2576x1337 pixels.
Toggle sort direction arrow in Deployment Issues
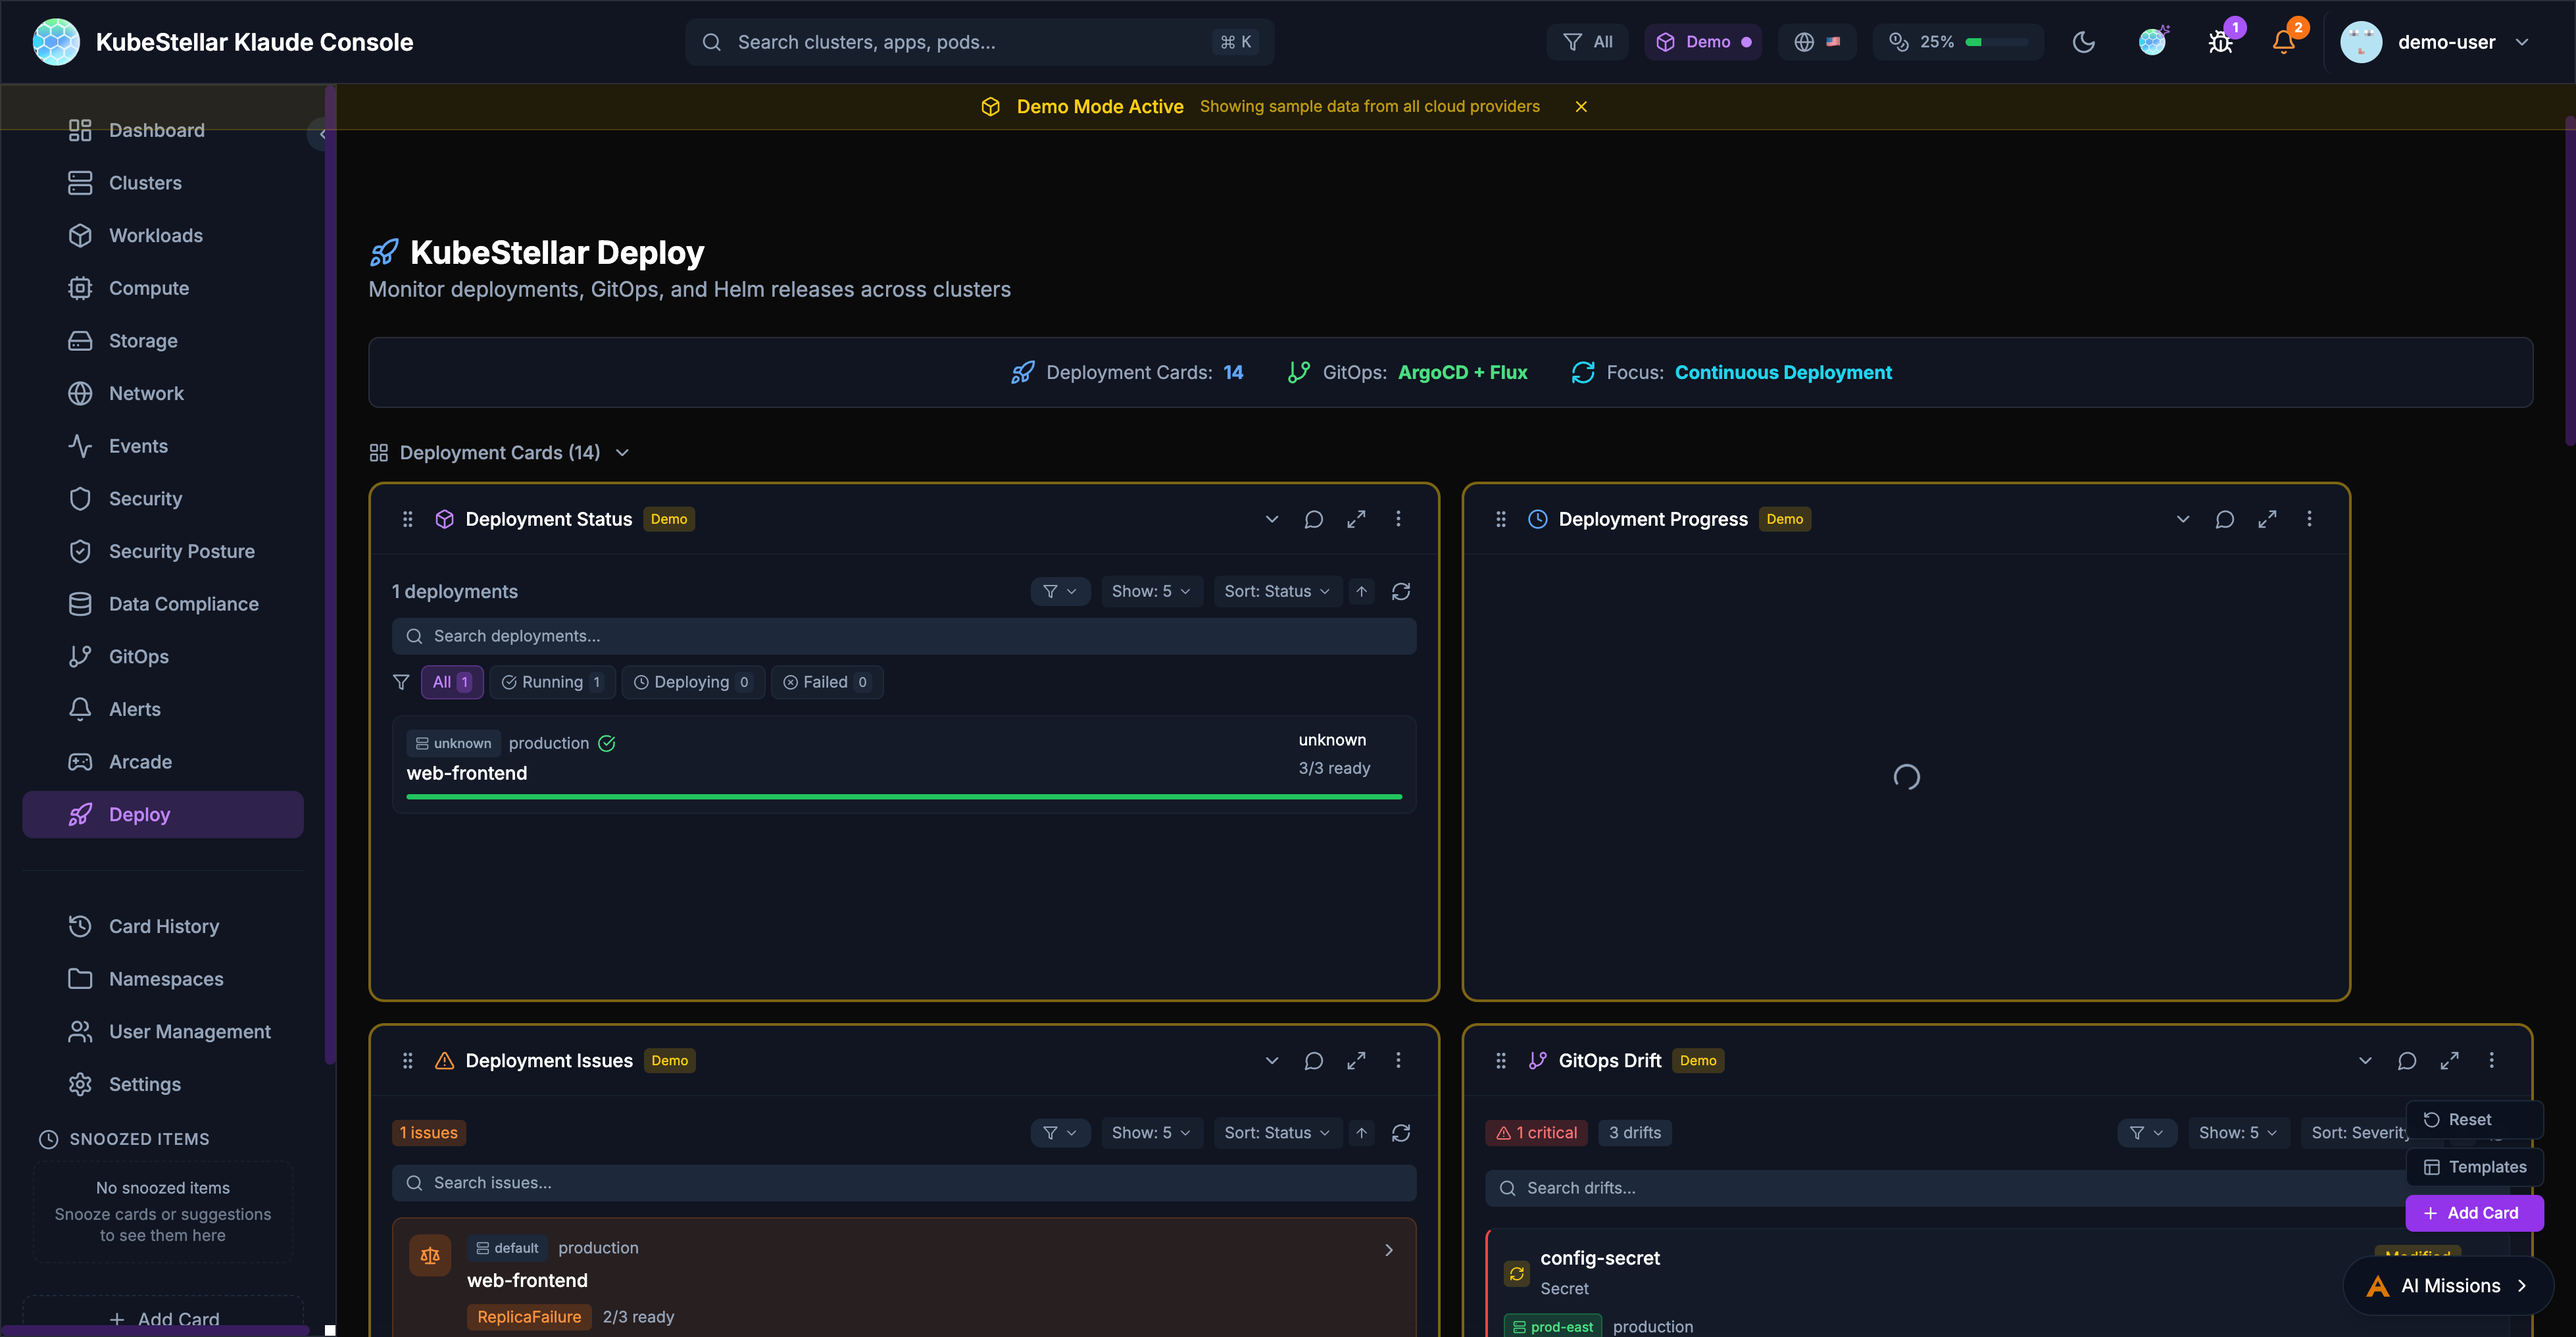click(x=1361, y=1132)
